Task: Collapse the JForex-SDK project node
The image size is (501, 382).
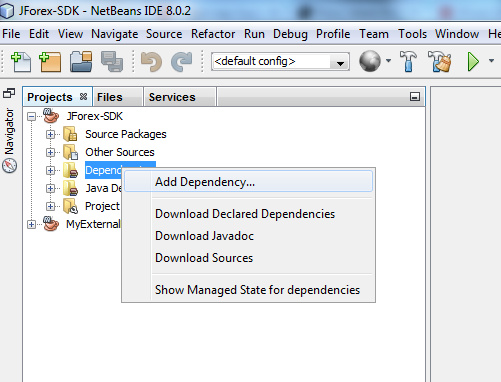Action: tap(31, 116)
